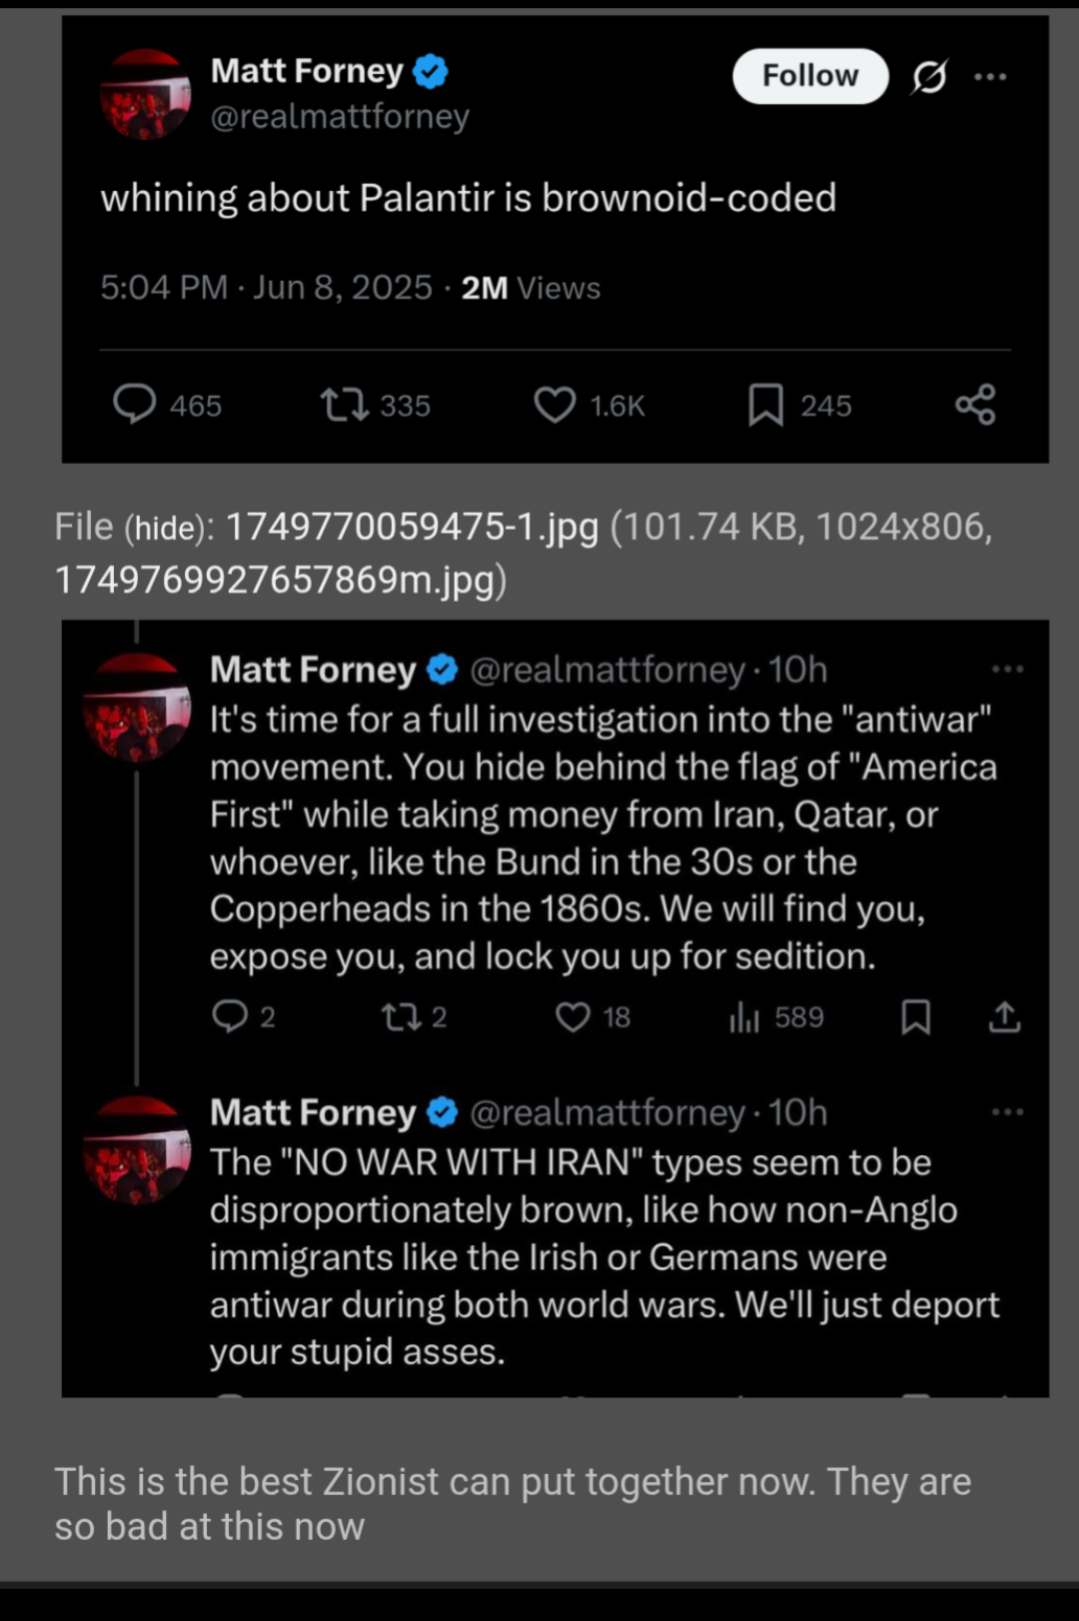Screen dimensions: 1079x1621
Task: Open three-dot menu on NO WAR WITH IRAN tweet
Action: [x=1007, y=1112]
